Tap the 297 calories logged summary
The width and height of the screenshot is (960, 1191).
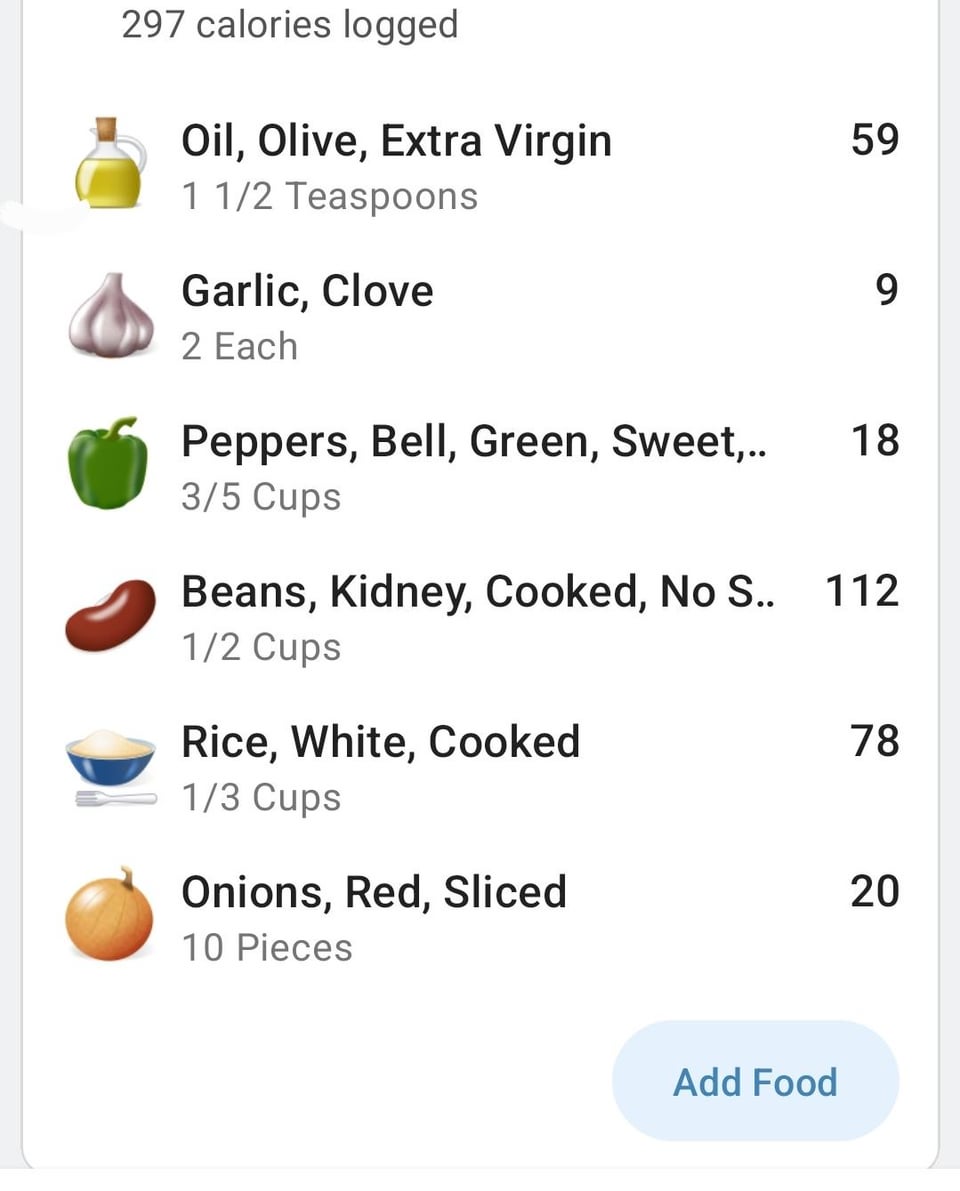[289, 25]
